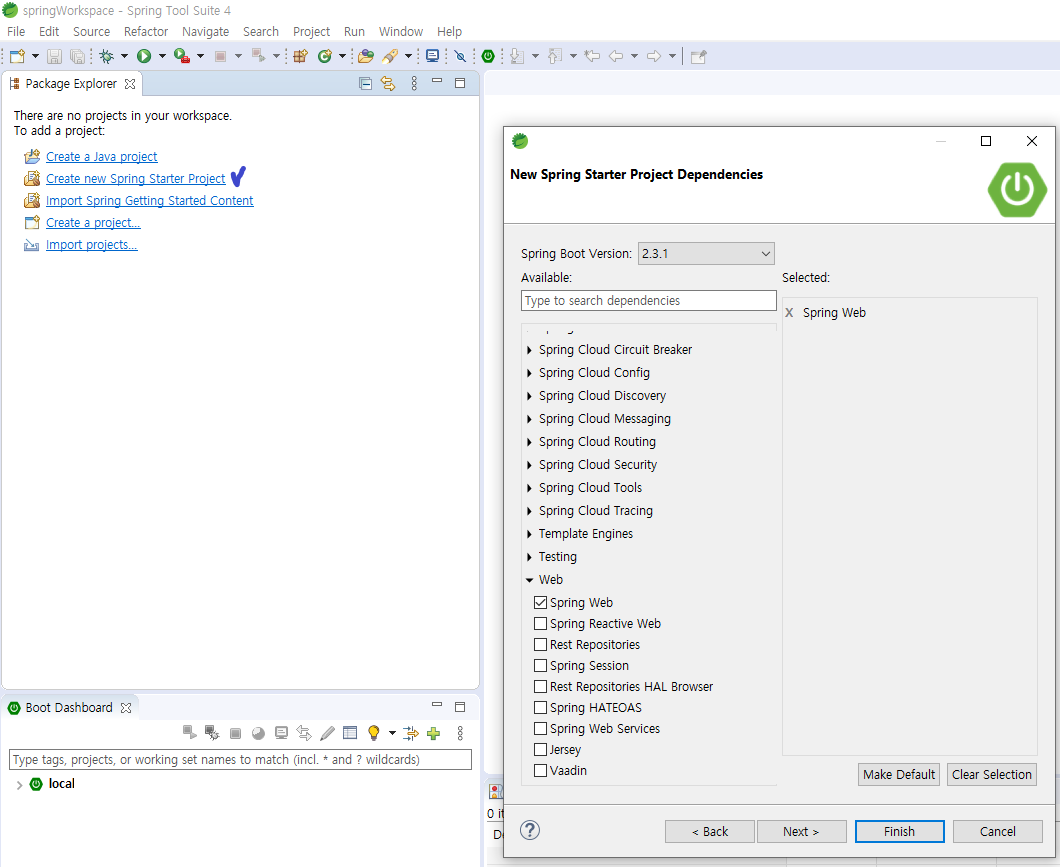Click the Save icon in main toolbar
The height and width of the screenshot is (867, 1060).
click(54, 56)
